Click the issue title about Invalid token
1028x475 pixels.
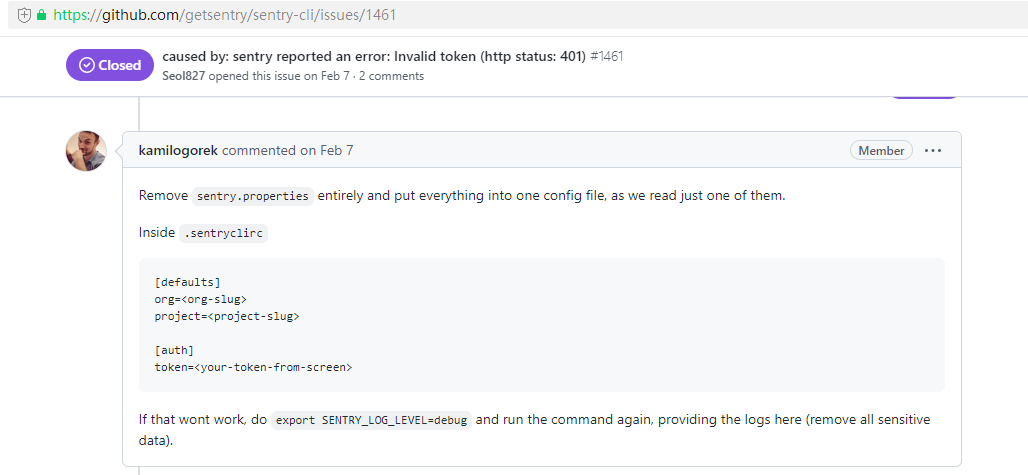(374, 57)
